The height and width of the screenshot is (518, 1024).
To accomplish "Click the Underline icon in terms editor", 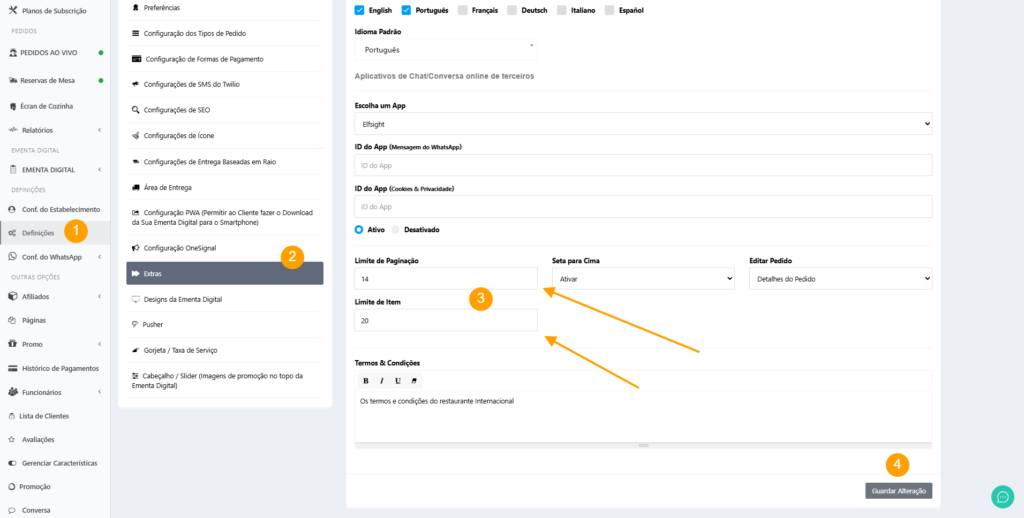I will coord(398,381).
